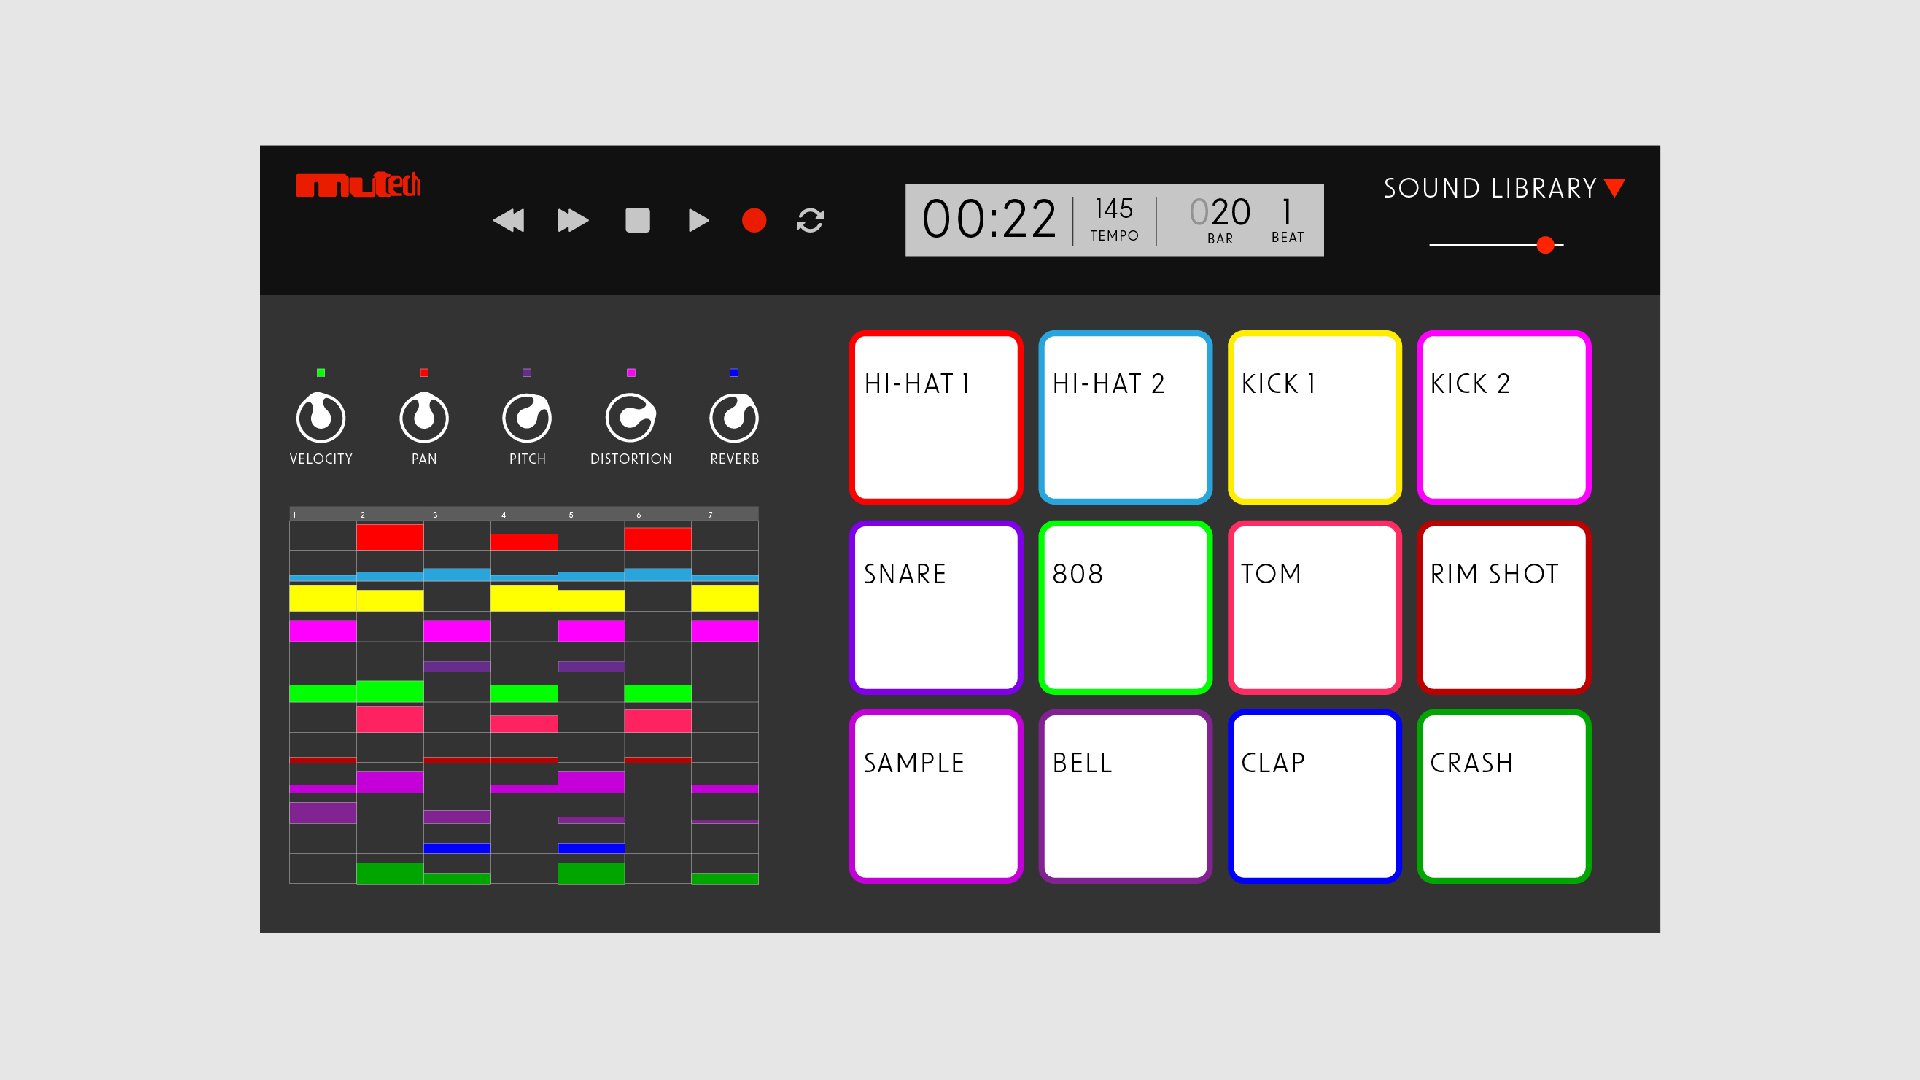Click the red volume slider handle

point(1545,245)
